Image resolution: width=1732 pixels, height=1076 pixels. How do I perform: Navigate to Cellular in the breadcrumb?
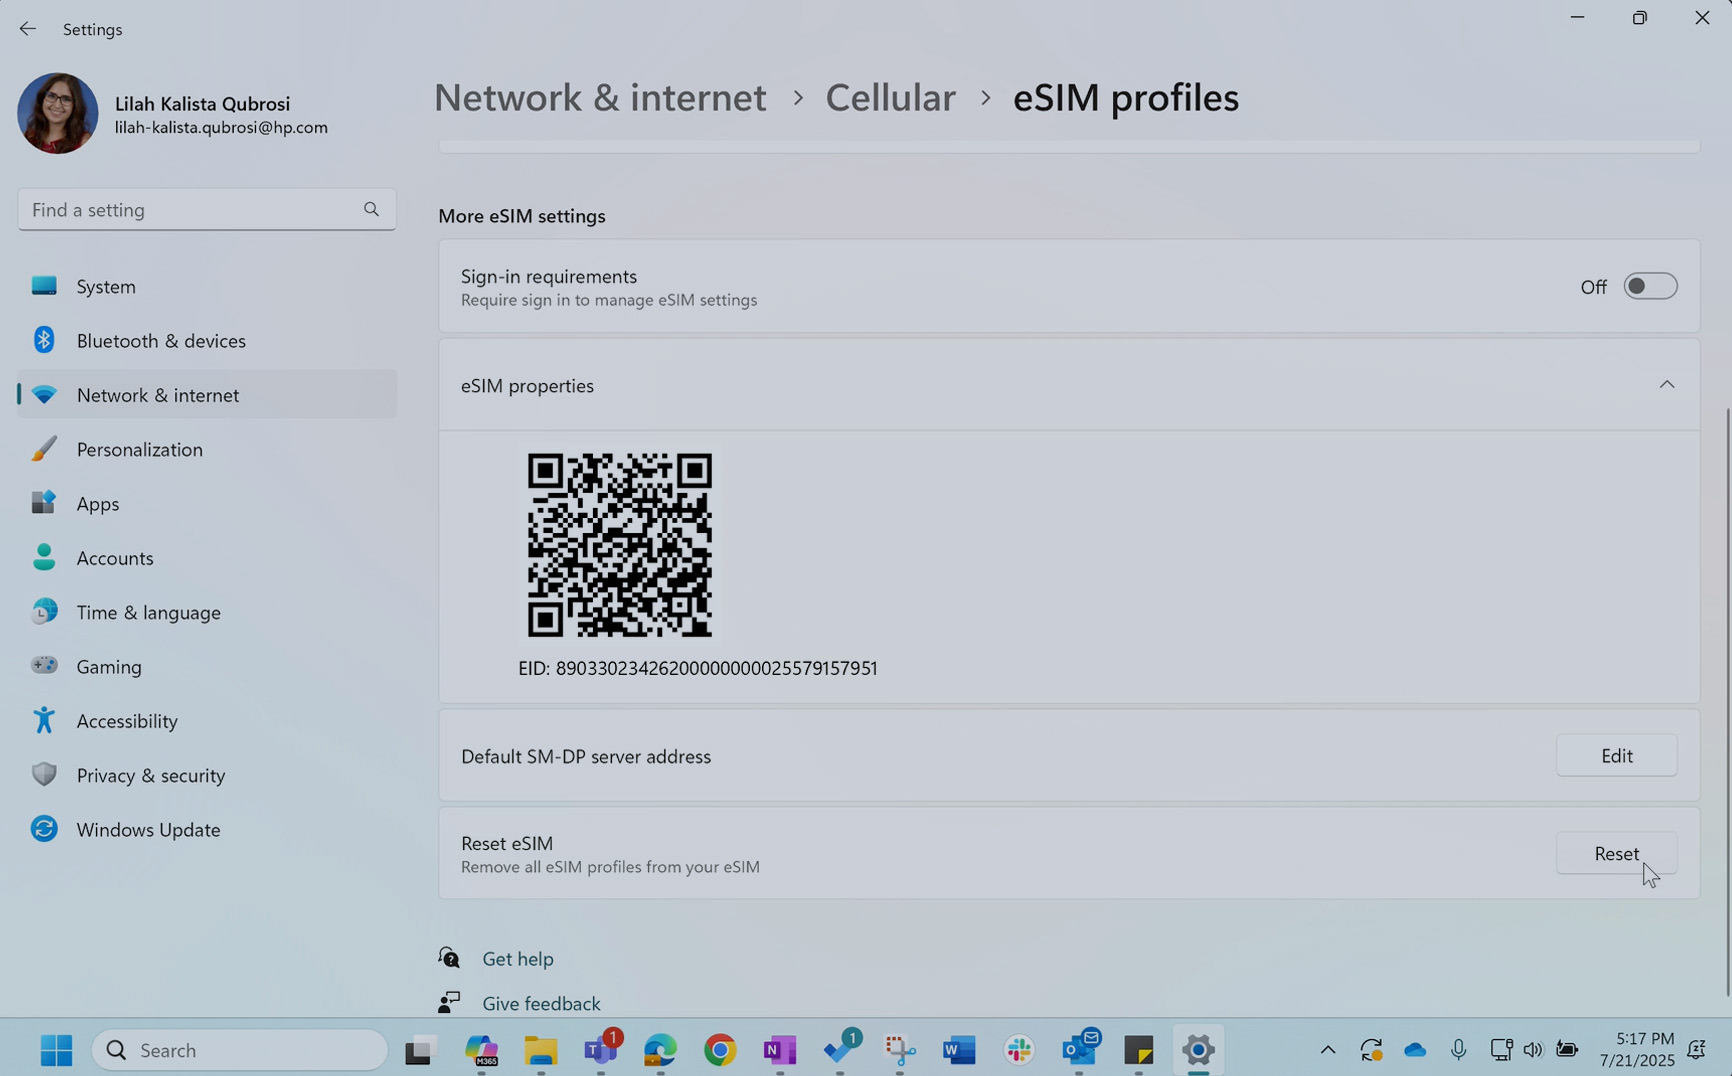point(889,98)
